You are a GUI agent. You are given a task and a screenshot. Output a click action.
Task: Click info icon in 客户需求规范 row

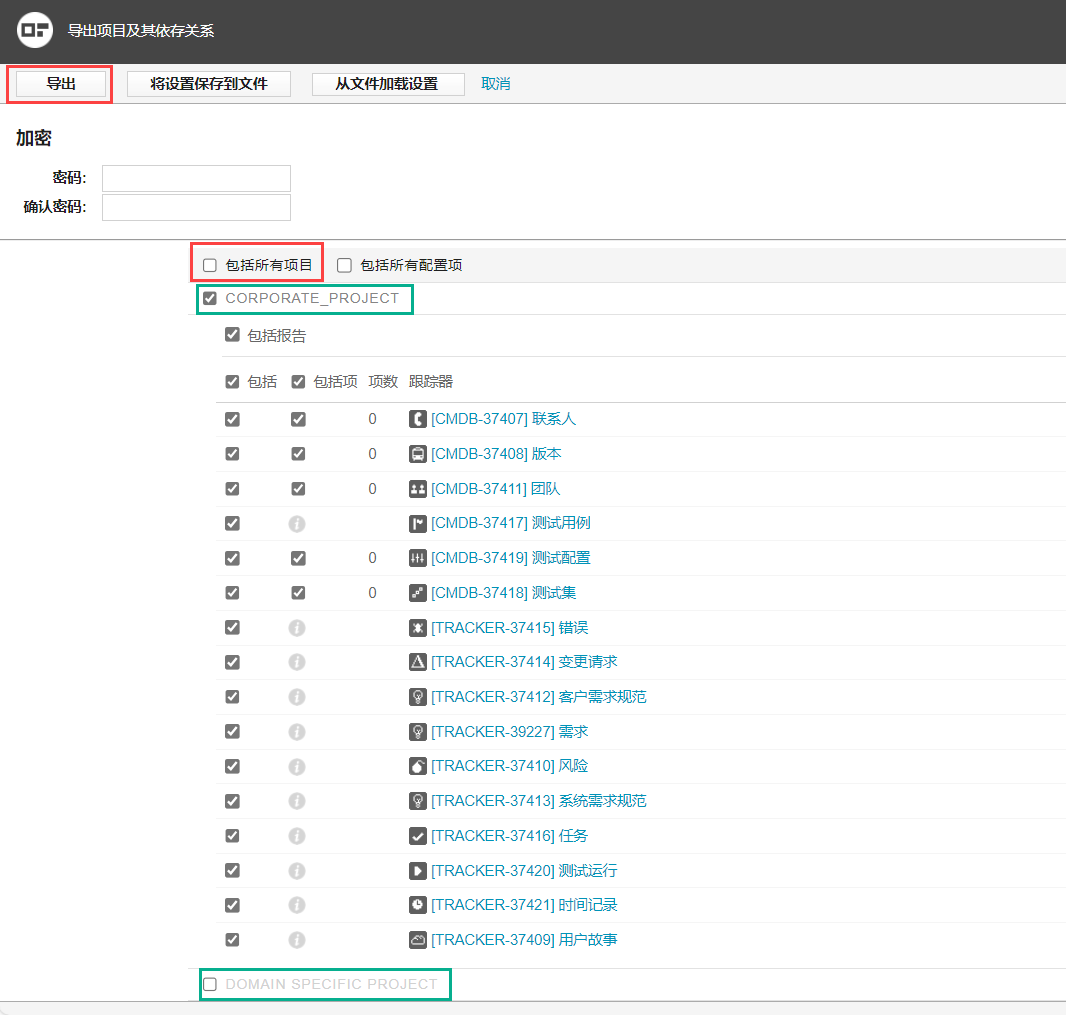point(297,697)
